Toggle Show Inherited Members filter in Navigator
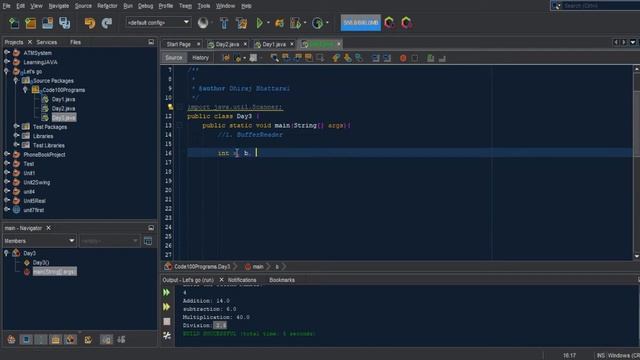Screen dimensions: 640x360 [11, 340]
